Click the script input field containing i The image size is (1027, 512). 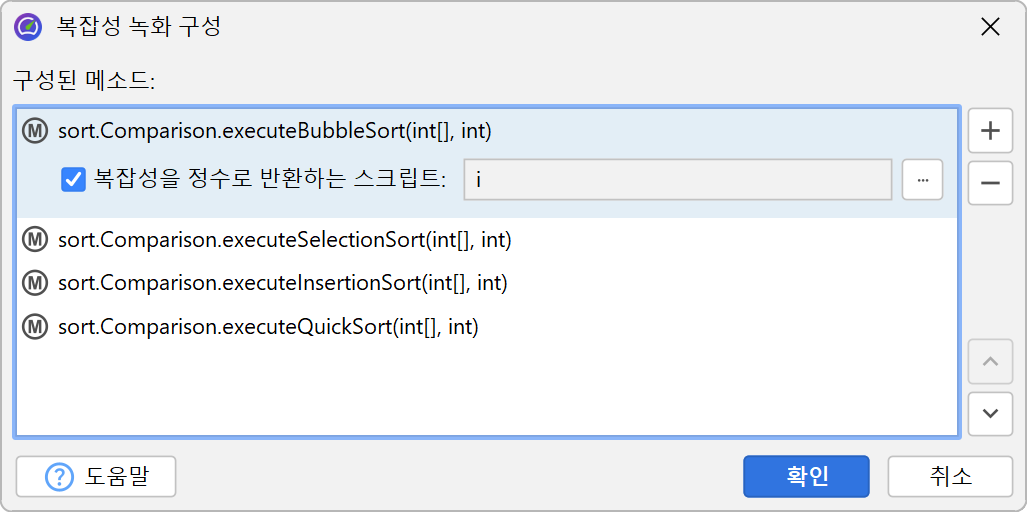(677, 180)
